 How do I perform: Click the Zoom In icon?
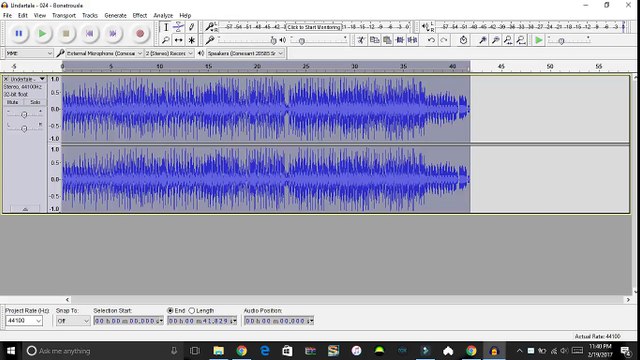pyautogui.click(x=482, y=40)
